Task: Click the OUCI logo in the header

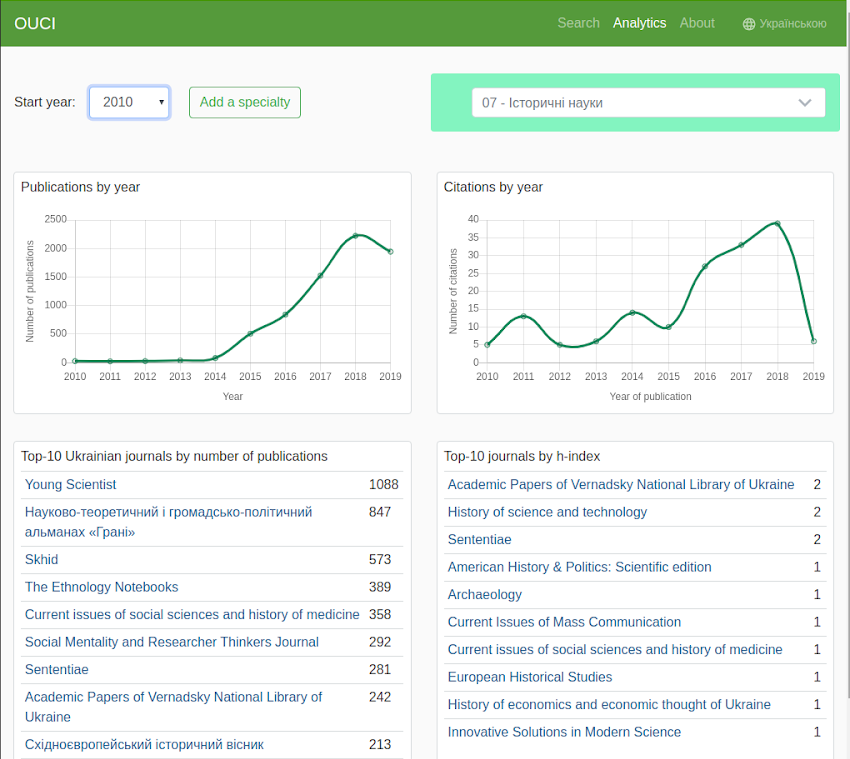Action: point(34,23)
